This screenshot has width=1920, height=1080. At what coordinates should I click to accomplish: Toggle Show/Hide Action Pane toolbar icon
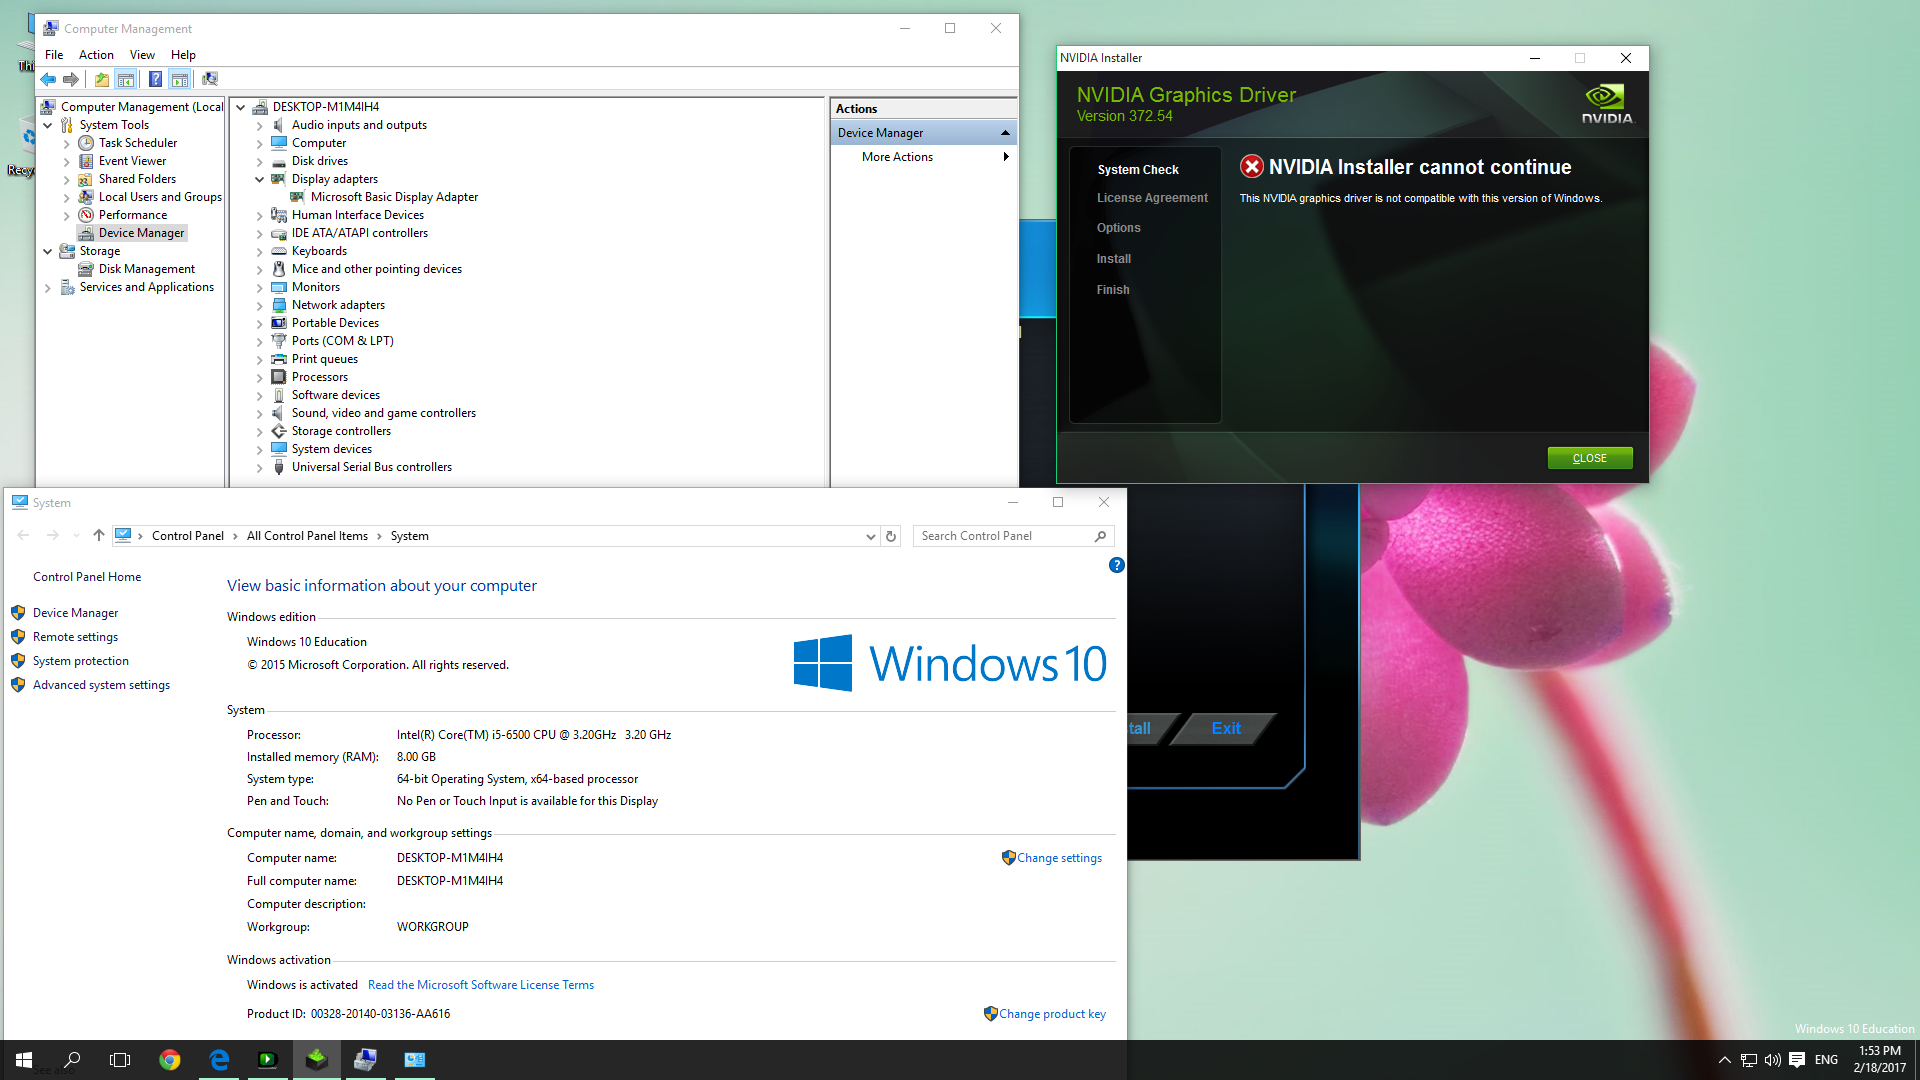click(179, 79)
